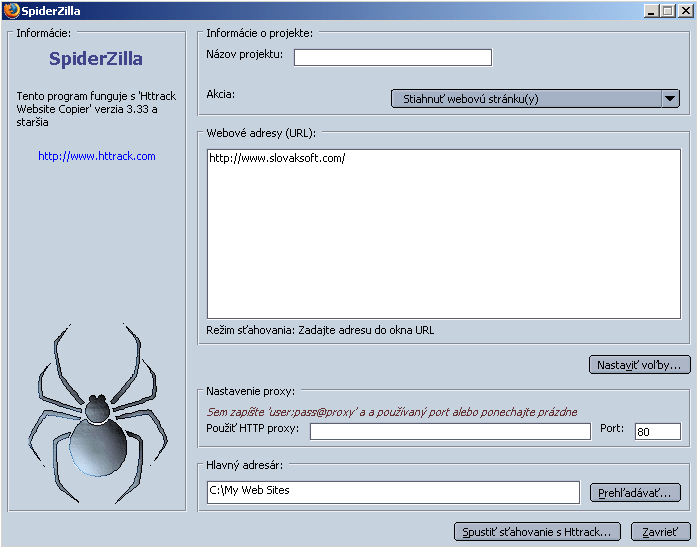Start download with Spustiť sťahovanie s Httrack...
The width and height of the screenshot is (697, 547).
537,532
